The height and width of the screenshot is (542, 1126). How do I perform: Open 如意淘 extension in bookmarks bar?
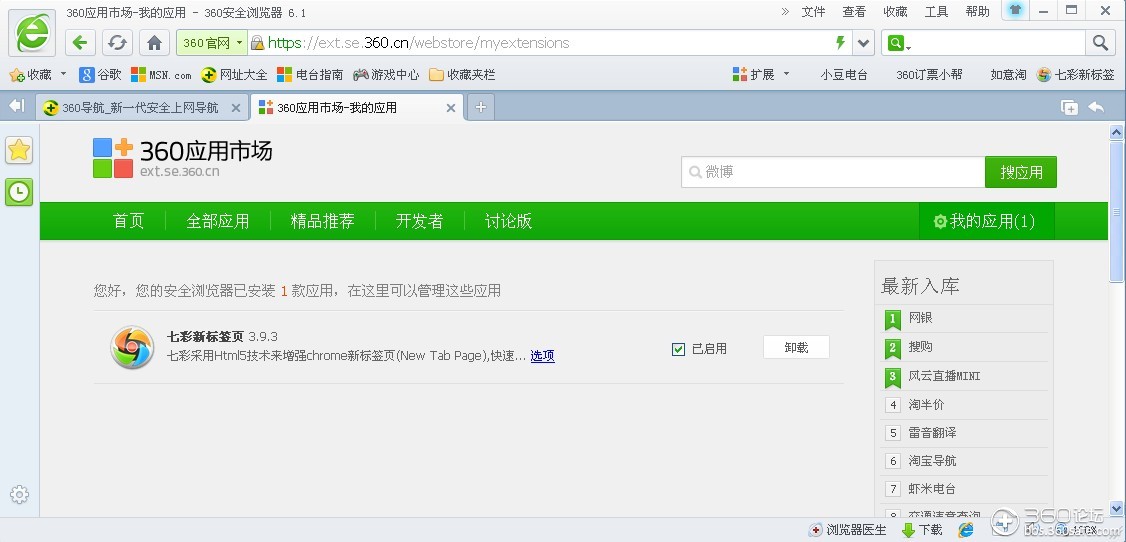point(1008,75)
